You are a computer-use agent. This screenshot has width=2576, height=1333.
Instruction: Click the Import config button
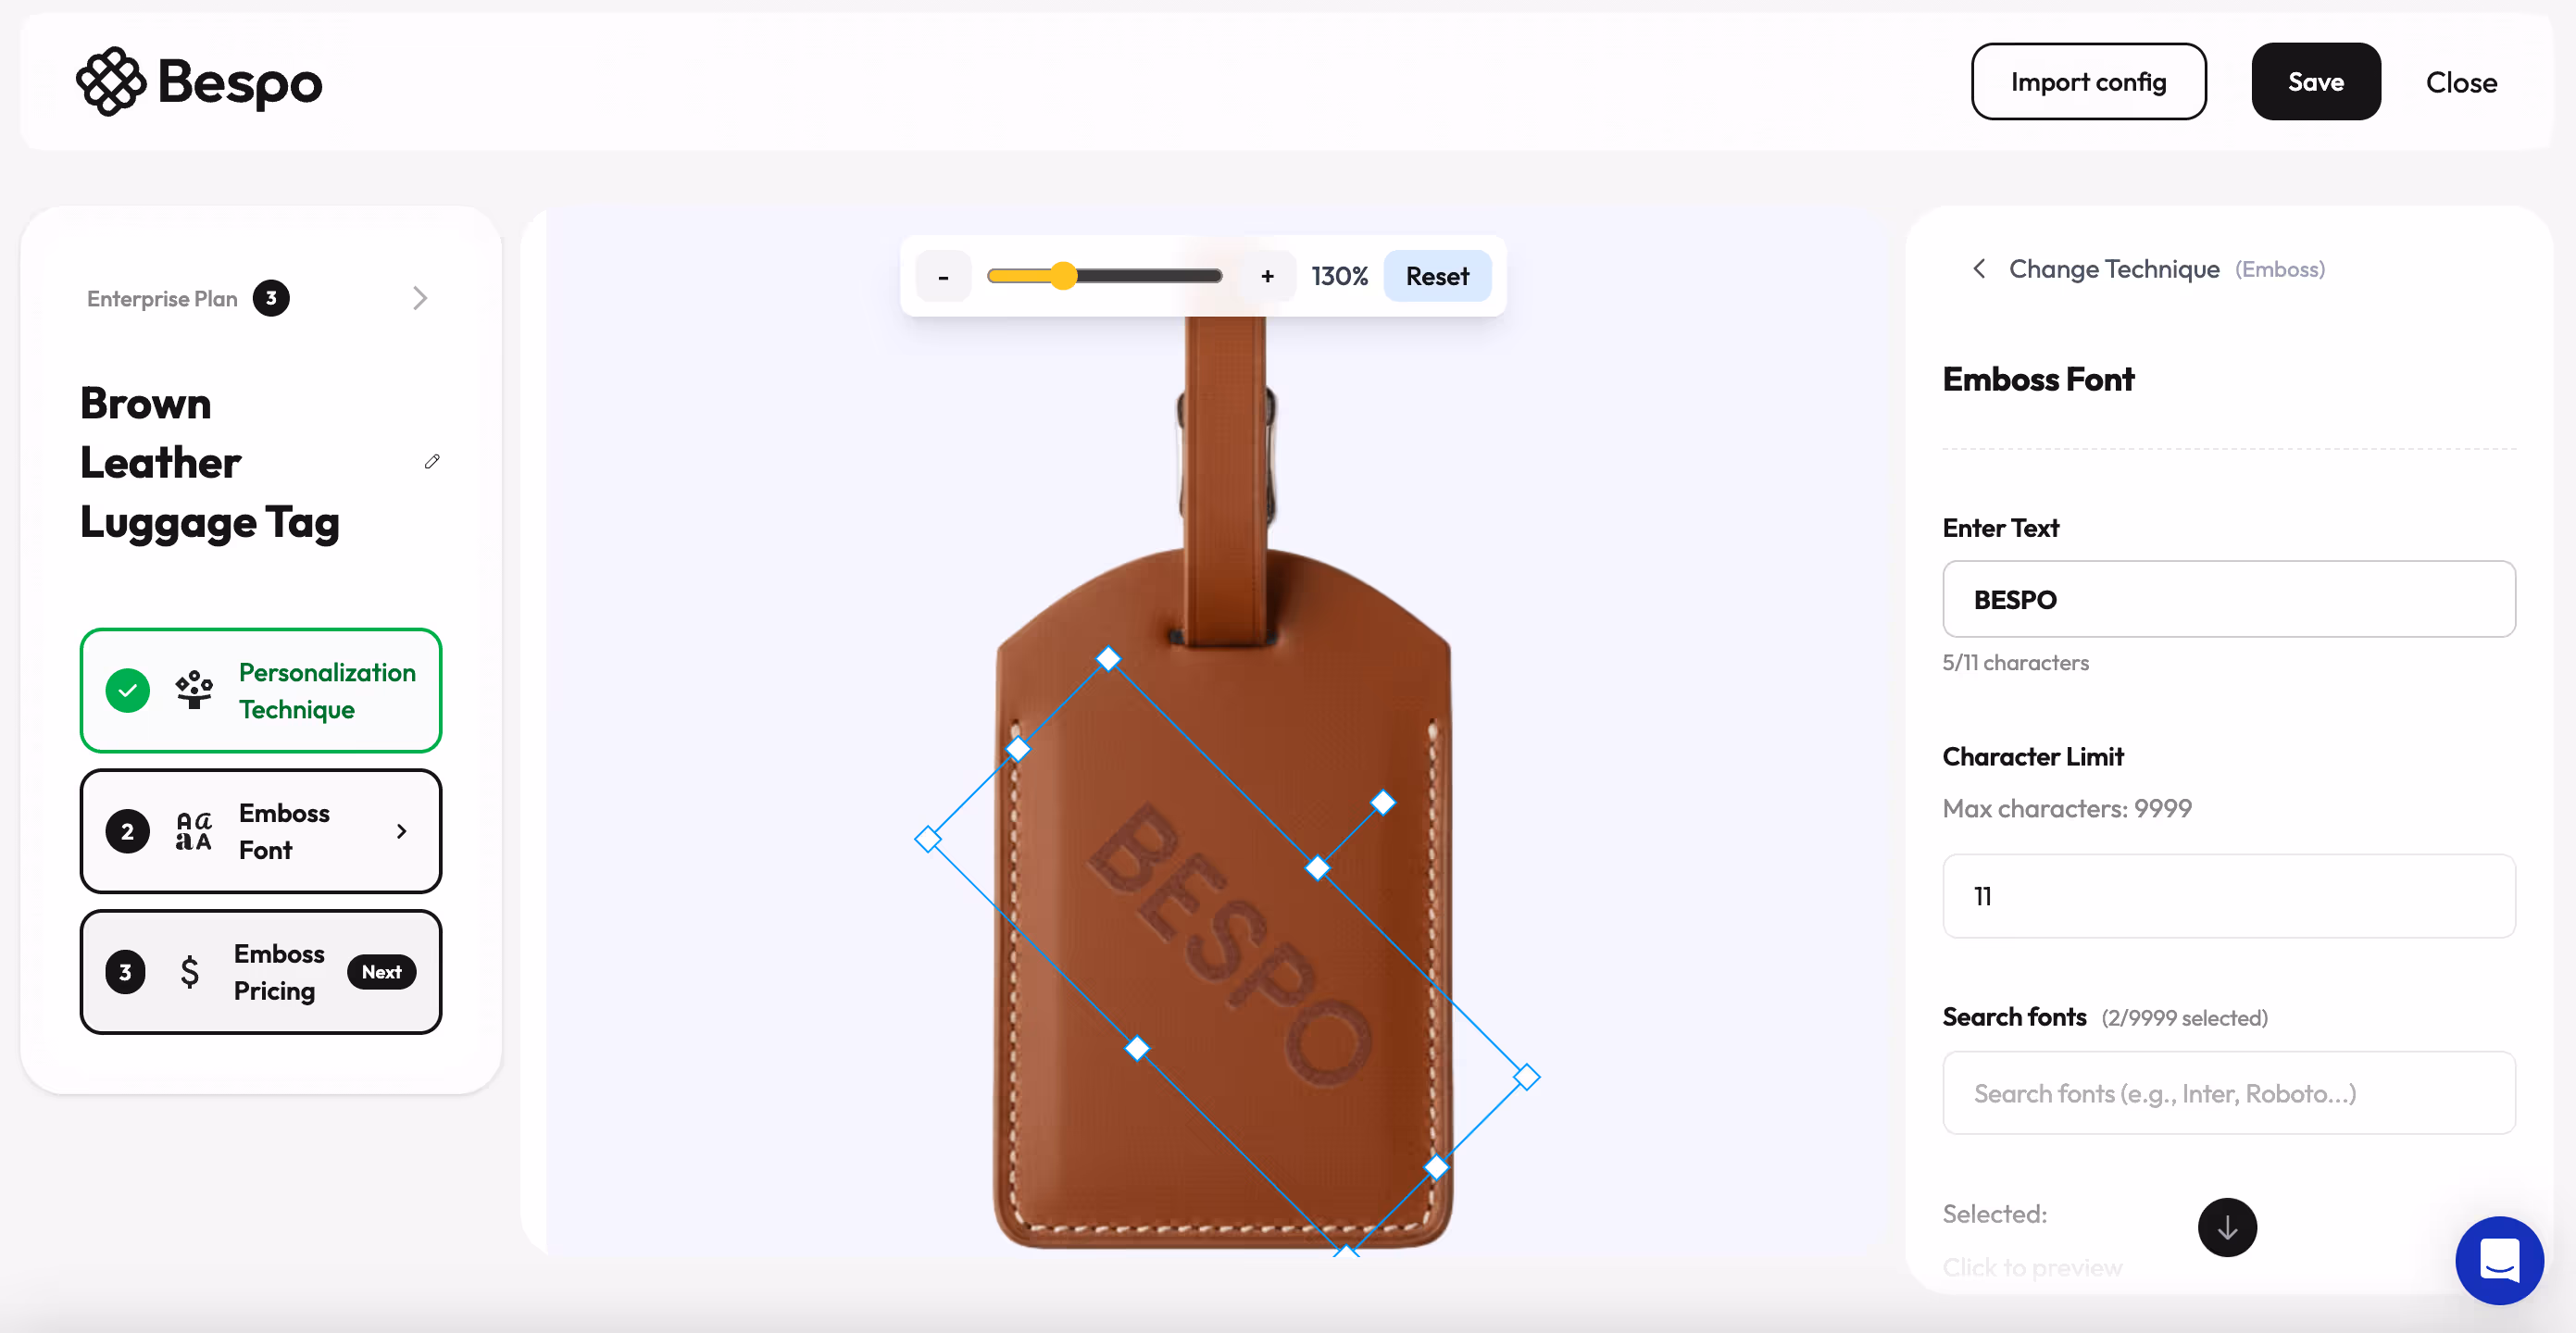click(x=2088, y=82)
